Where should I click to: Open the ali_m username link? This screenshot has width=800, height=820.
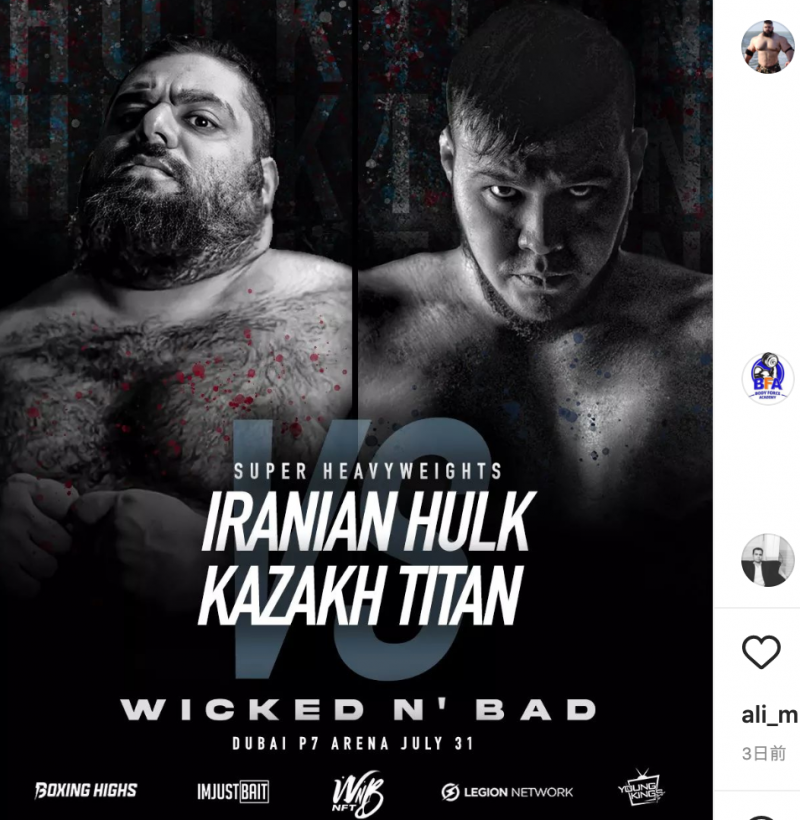(x=770, y=715)
